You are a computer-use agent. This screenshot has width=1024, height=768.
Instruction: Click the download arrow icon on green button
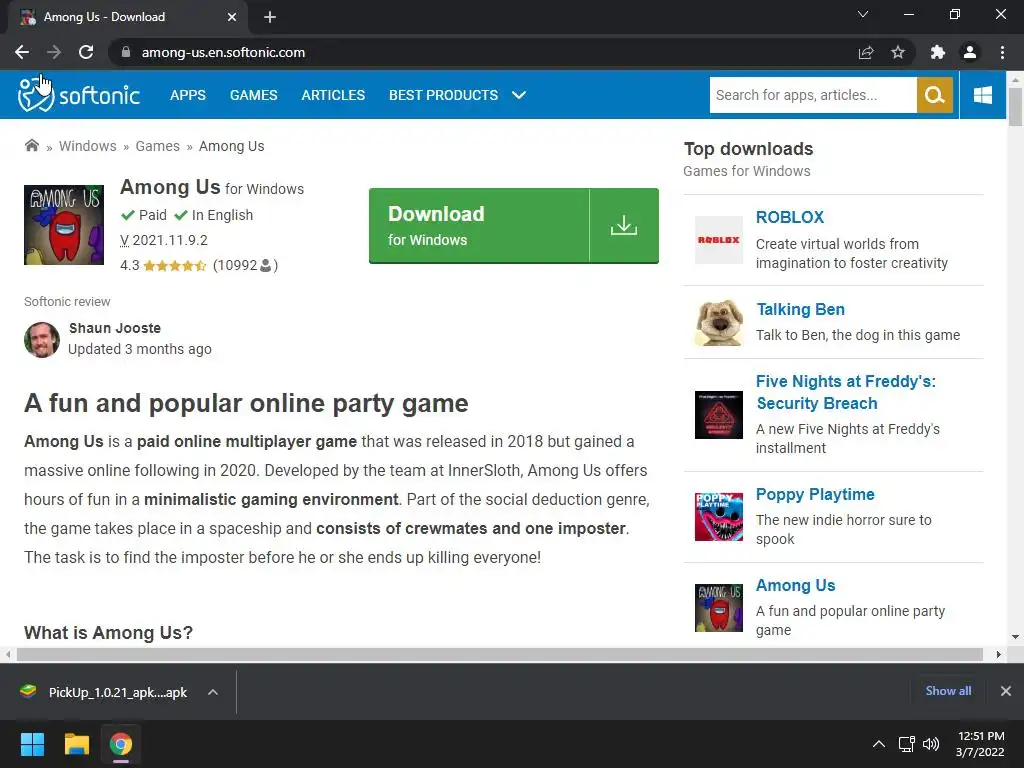pos(624,225)
